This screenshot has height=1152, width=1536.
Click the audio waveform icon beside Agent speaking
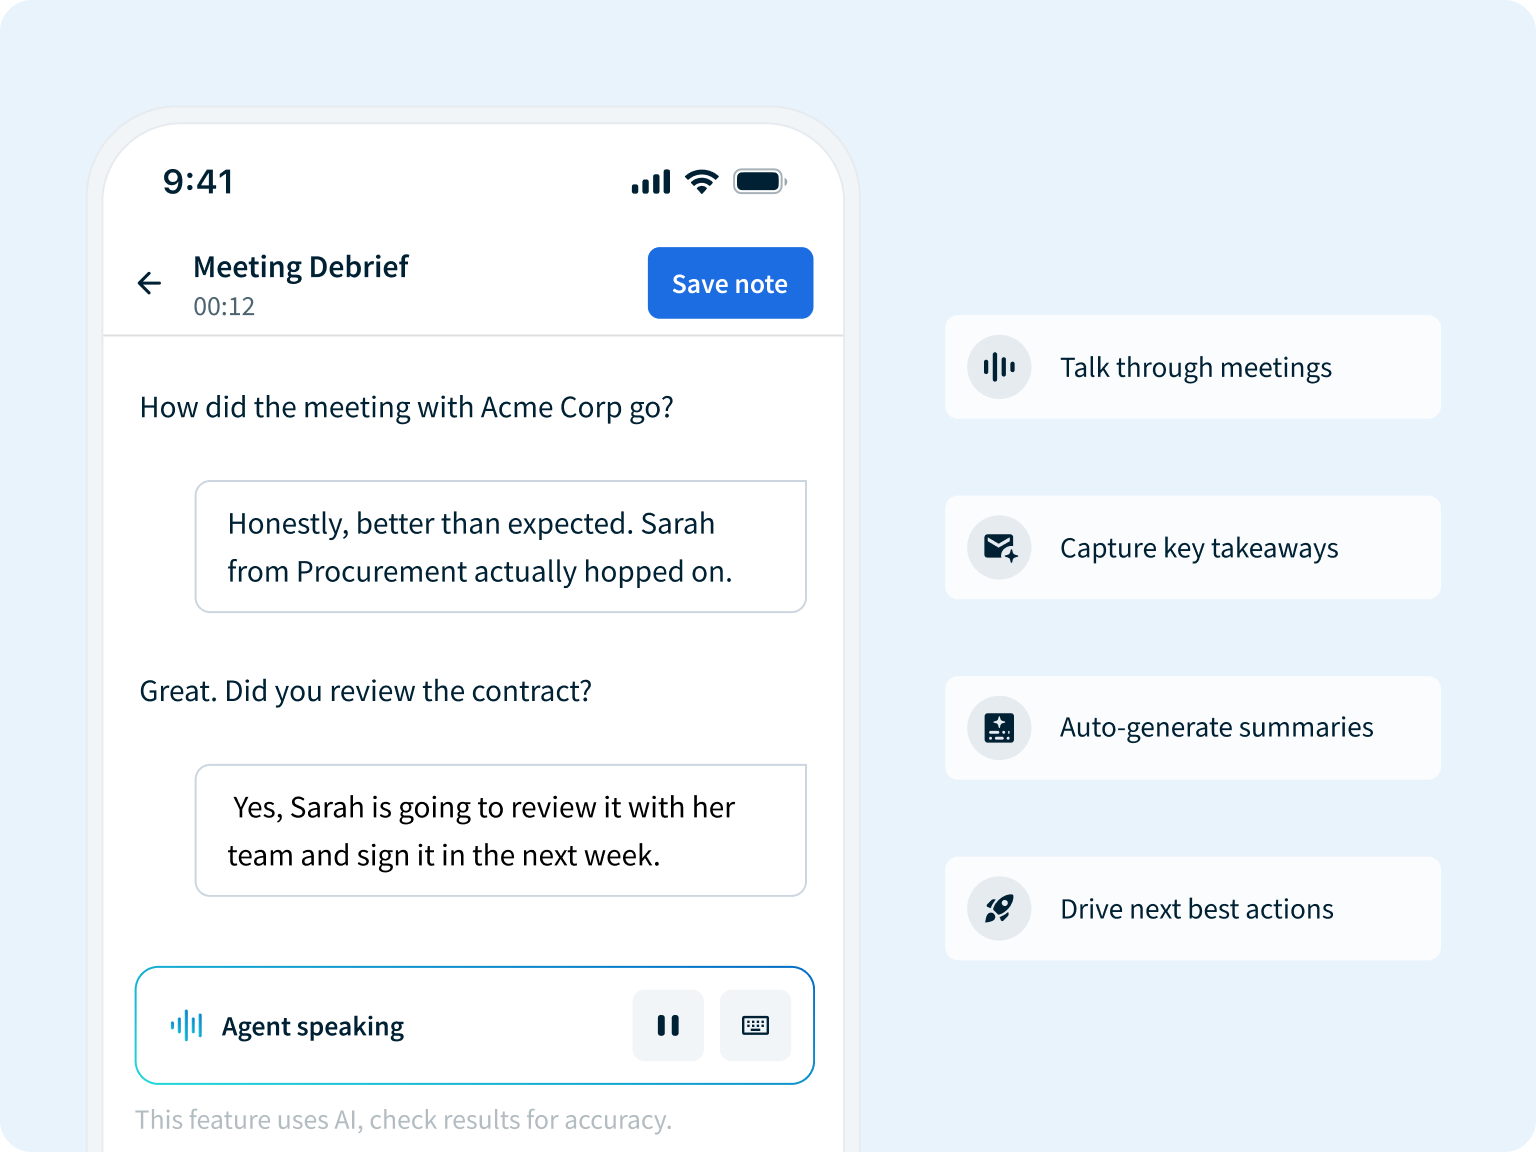tap(186, 1025)
